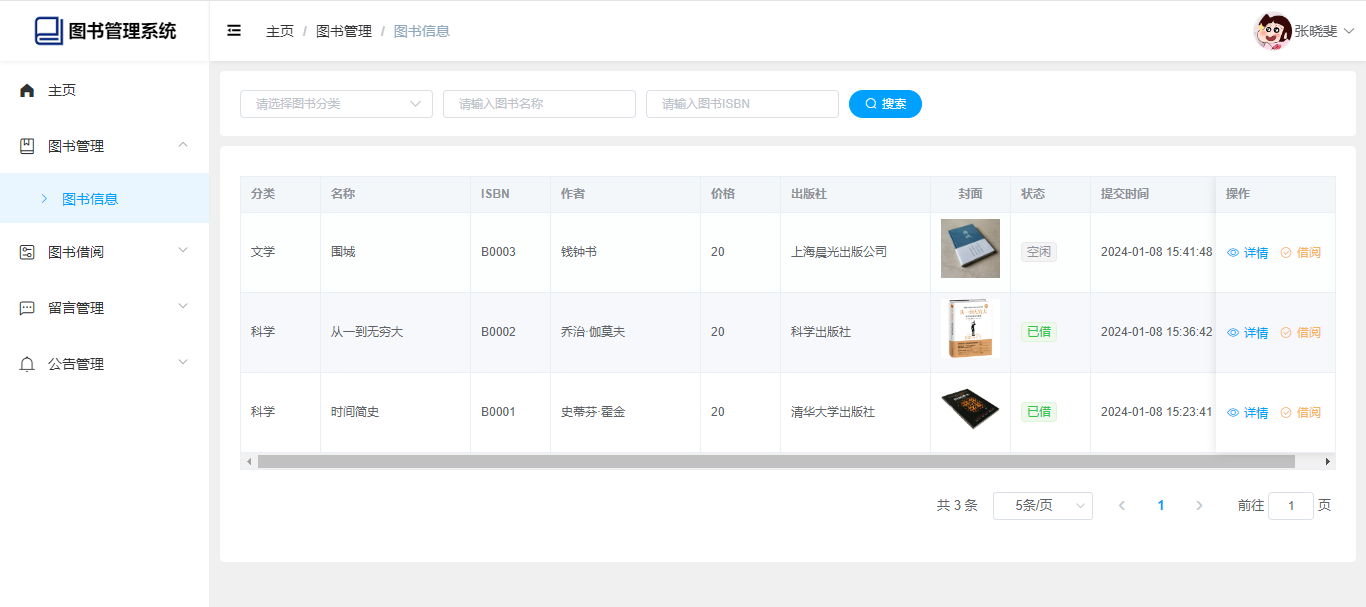The height and width of the screenshot is (607, 1366).
Task: View 详情 for 时间简史 row
Action: (x=1248, y=413)
